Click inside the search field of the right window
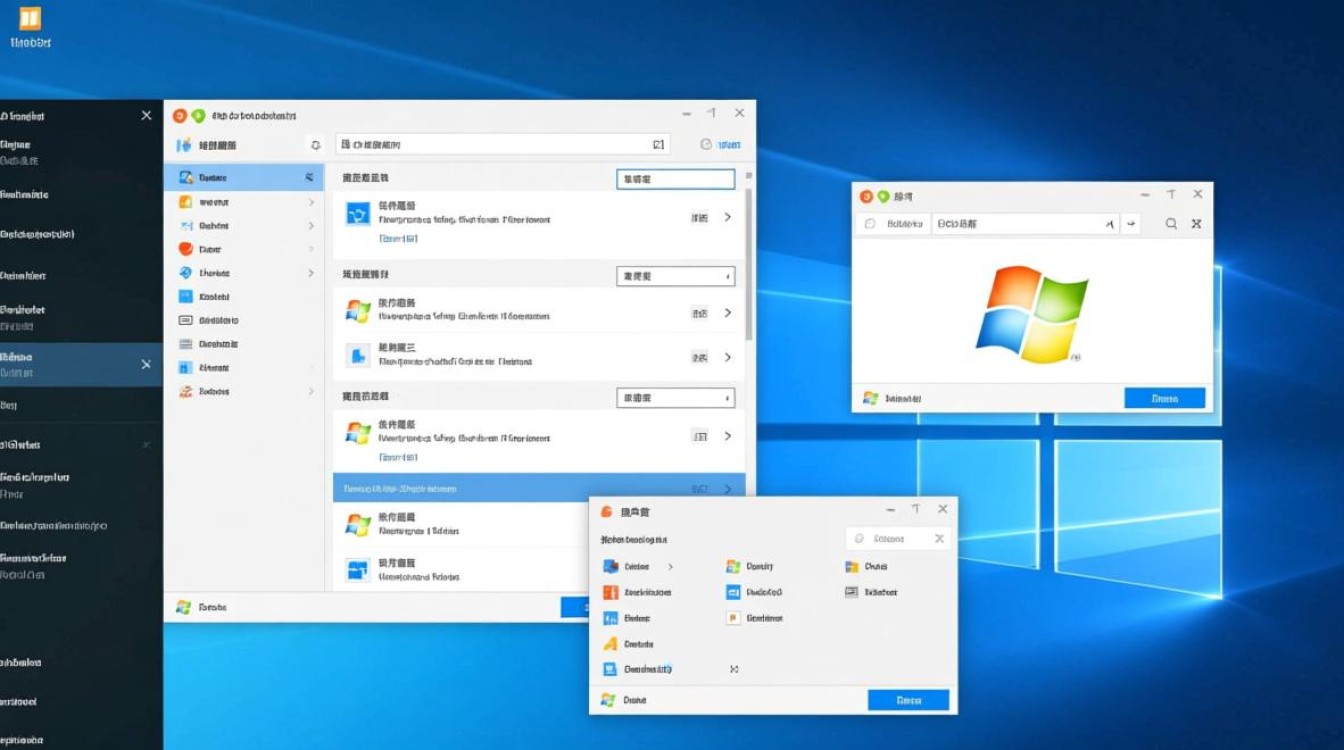The width and height of the screenshot is (1344, 750). (1020, 223)
